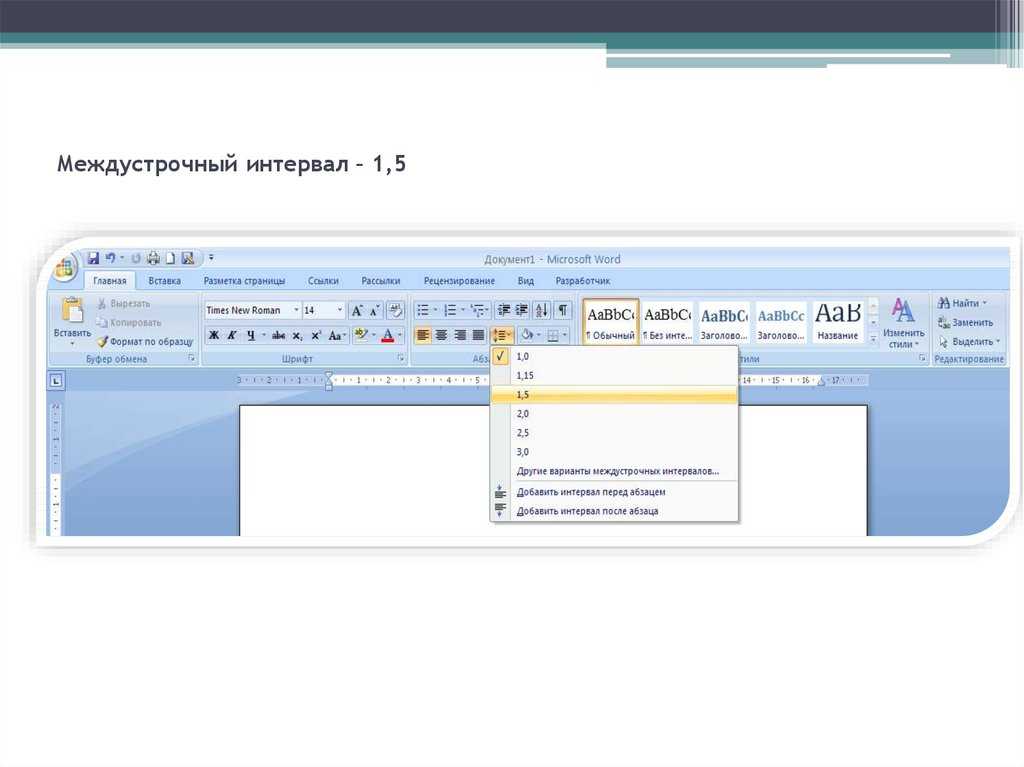The width and height of the screenshot is (1024, 767).
Task: Align text left
Action: tap(423, 336)
